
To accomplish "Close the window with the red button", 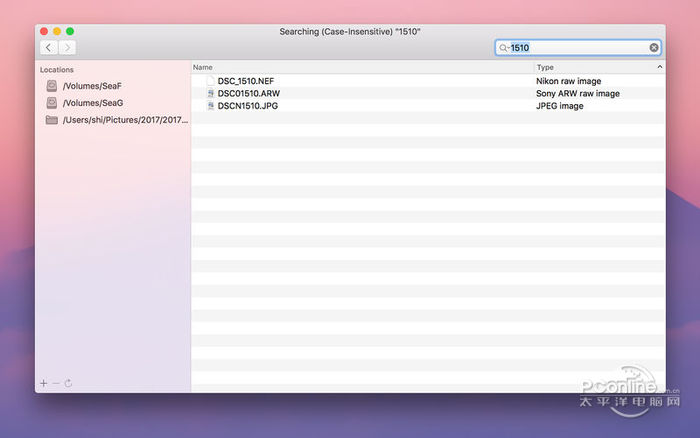I will (44, 31).
